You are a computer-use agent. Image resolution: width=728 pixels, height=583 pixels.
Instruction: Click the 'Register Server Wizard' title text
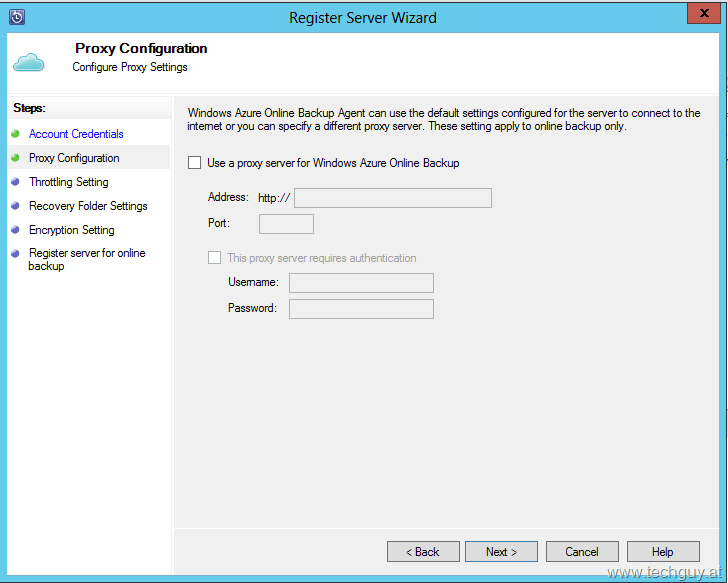(x=363, y=18)
